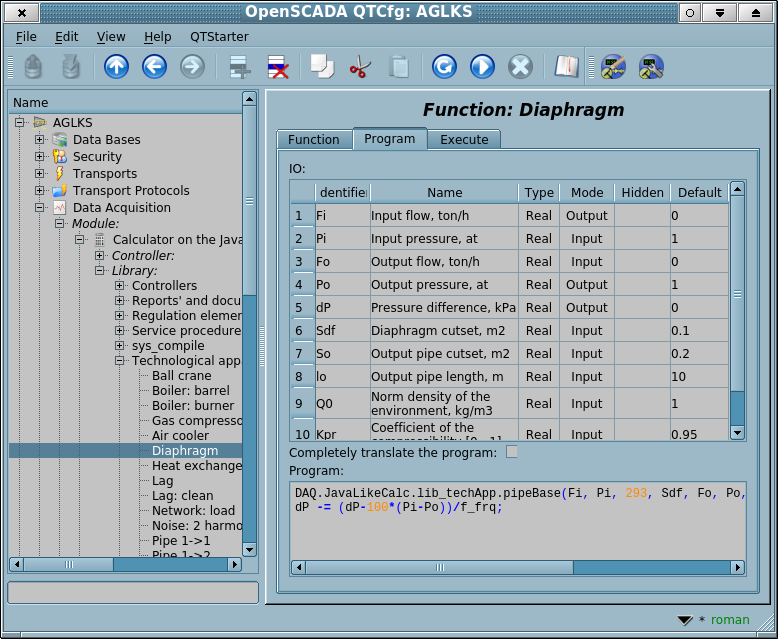Click the Mode column header in IO table
Screen dimensions: 778x639
586,193
